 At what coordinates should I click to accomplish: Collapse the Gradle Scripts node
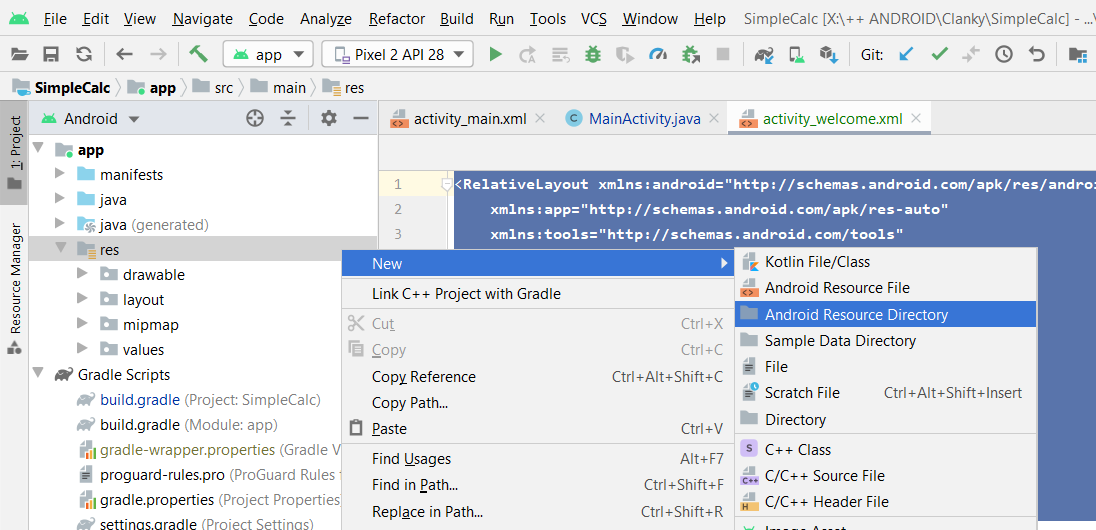[x=38, y=374]
